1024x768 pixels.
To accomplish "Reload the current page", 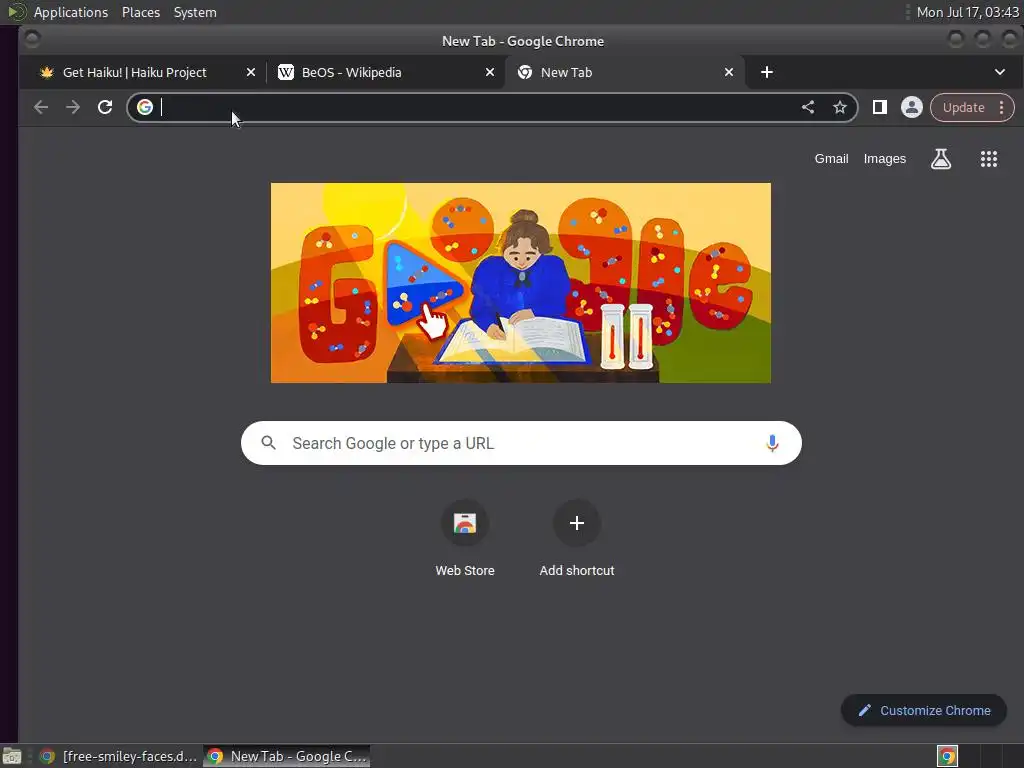I will (105, 107).
